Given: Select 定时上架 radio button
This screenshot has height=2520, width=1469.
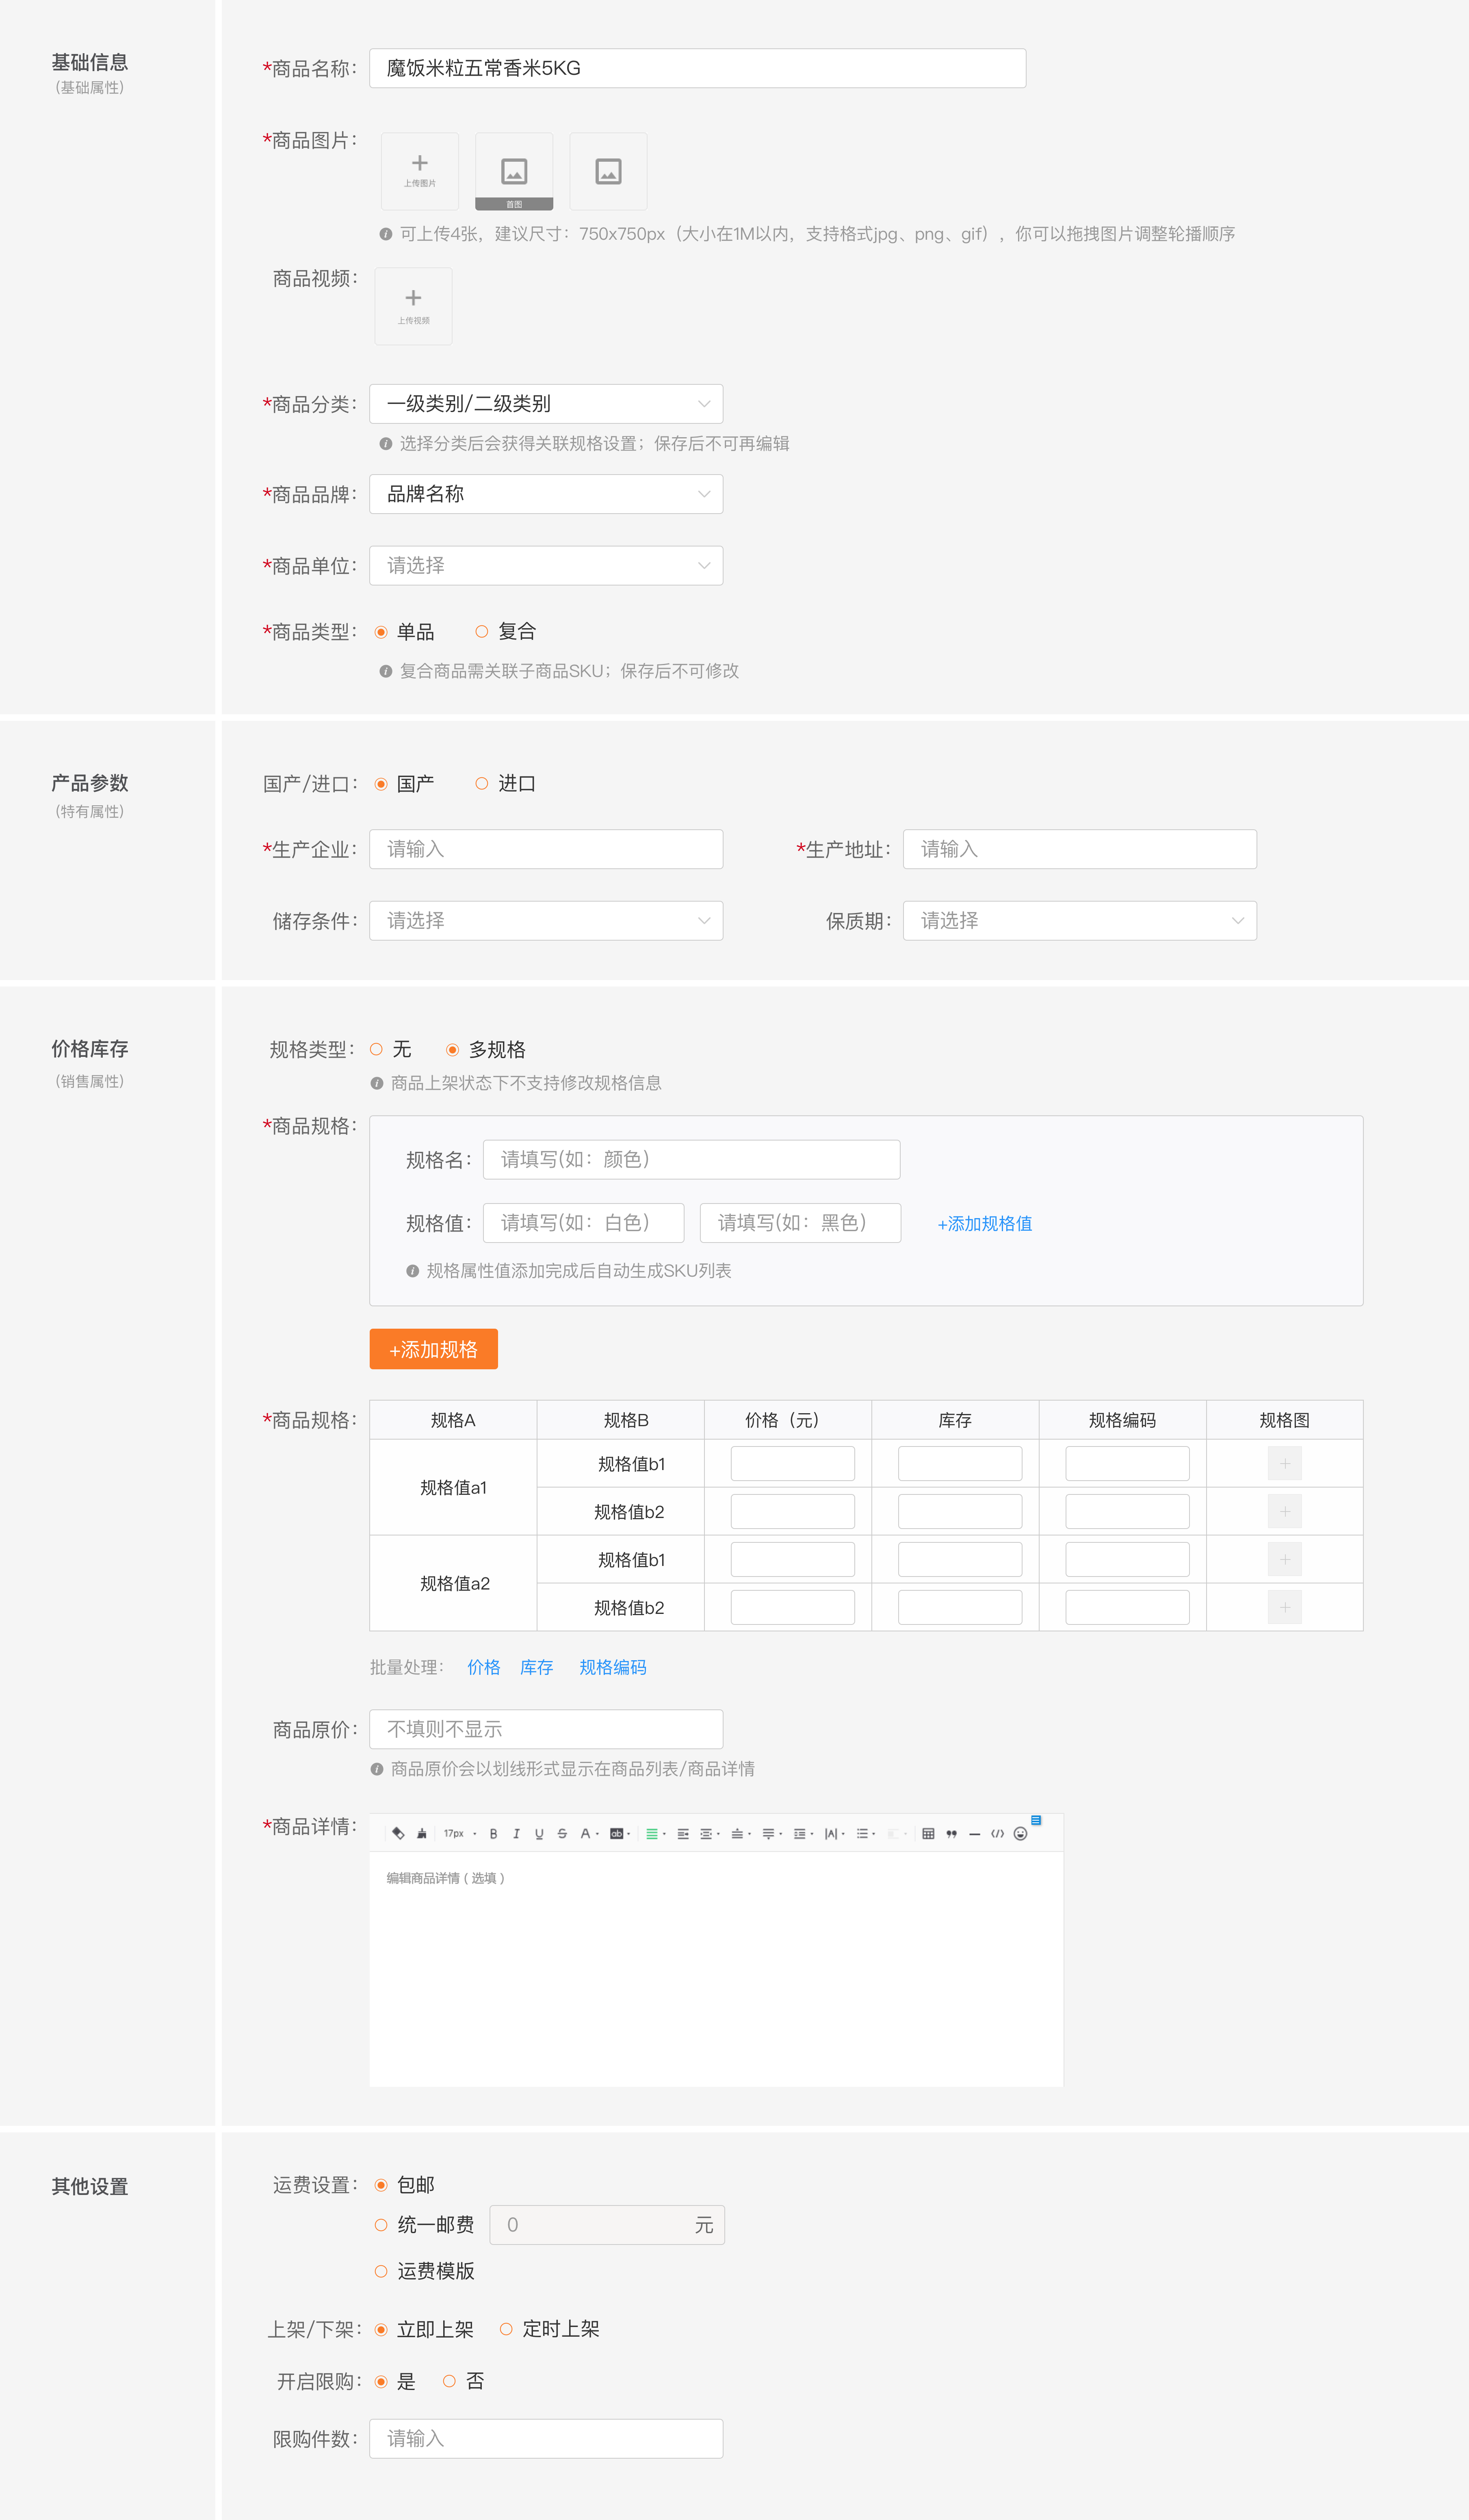Looking at the screenshot, I should (x=507, y=2329).
